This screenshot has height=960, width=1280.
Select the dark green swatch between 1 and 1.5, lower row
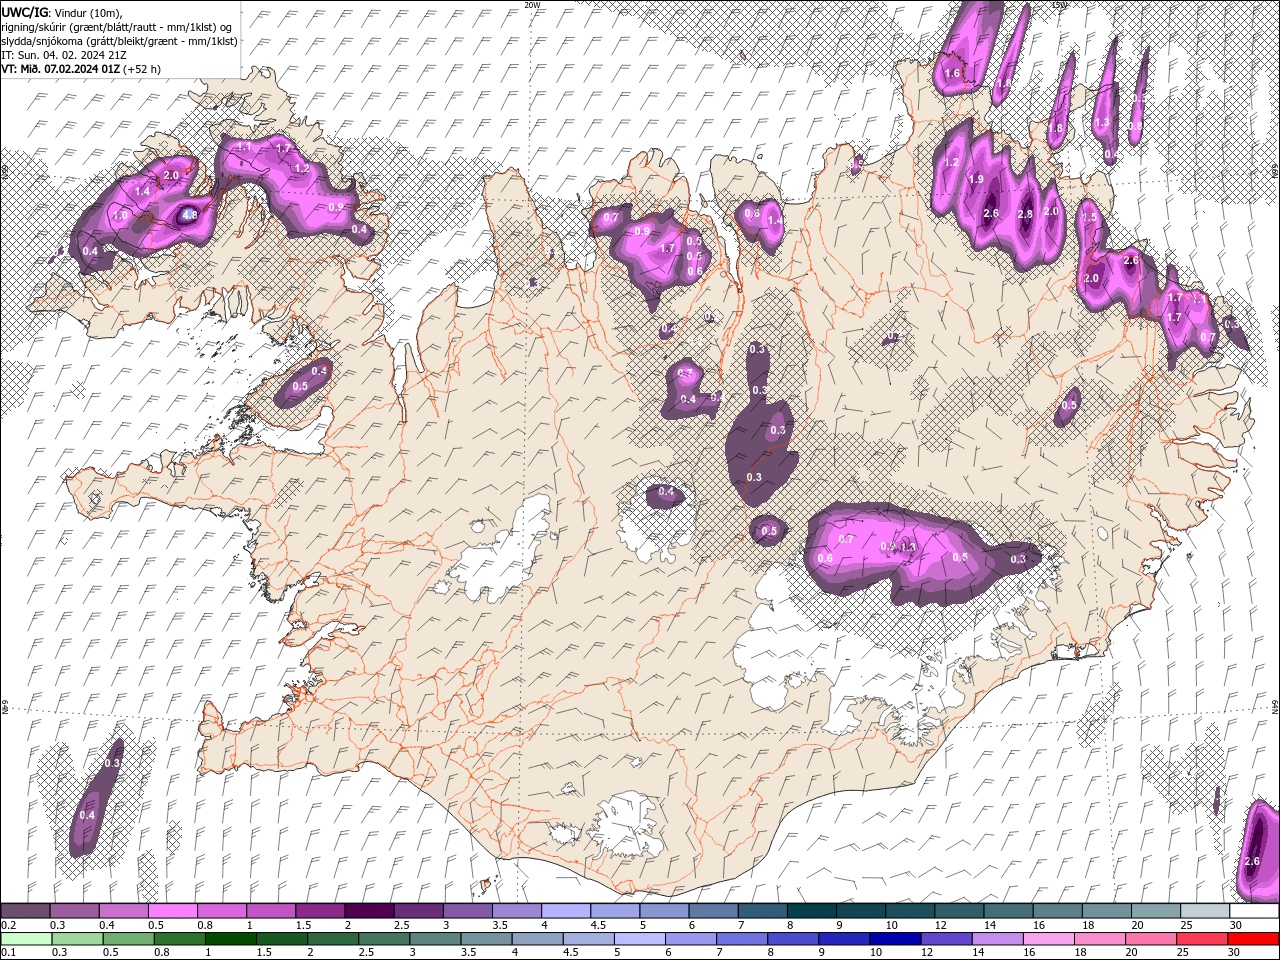click(x=230, y=939)
